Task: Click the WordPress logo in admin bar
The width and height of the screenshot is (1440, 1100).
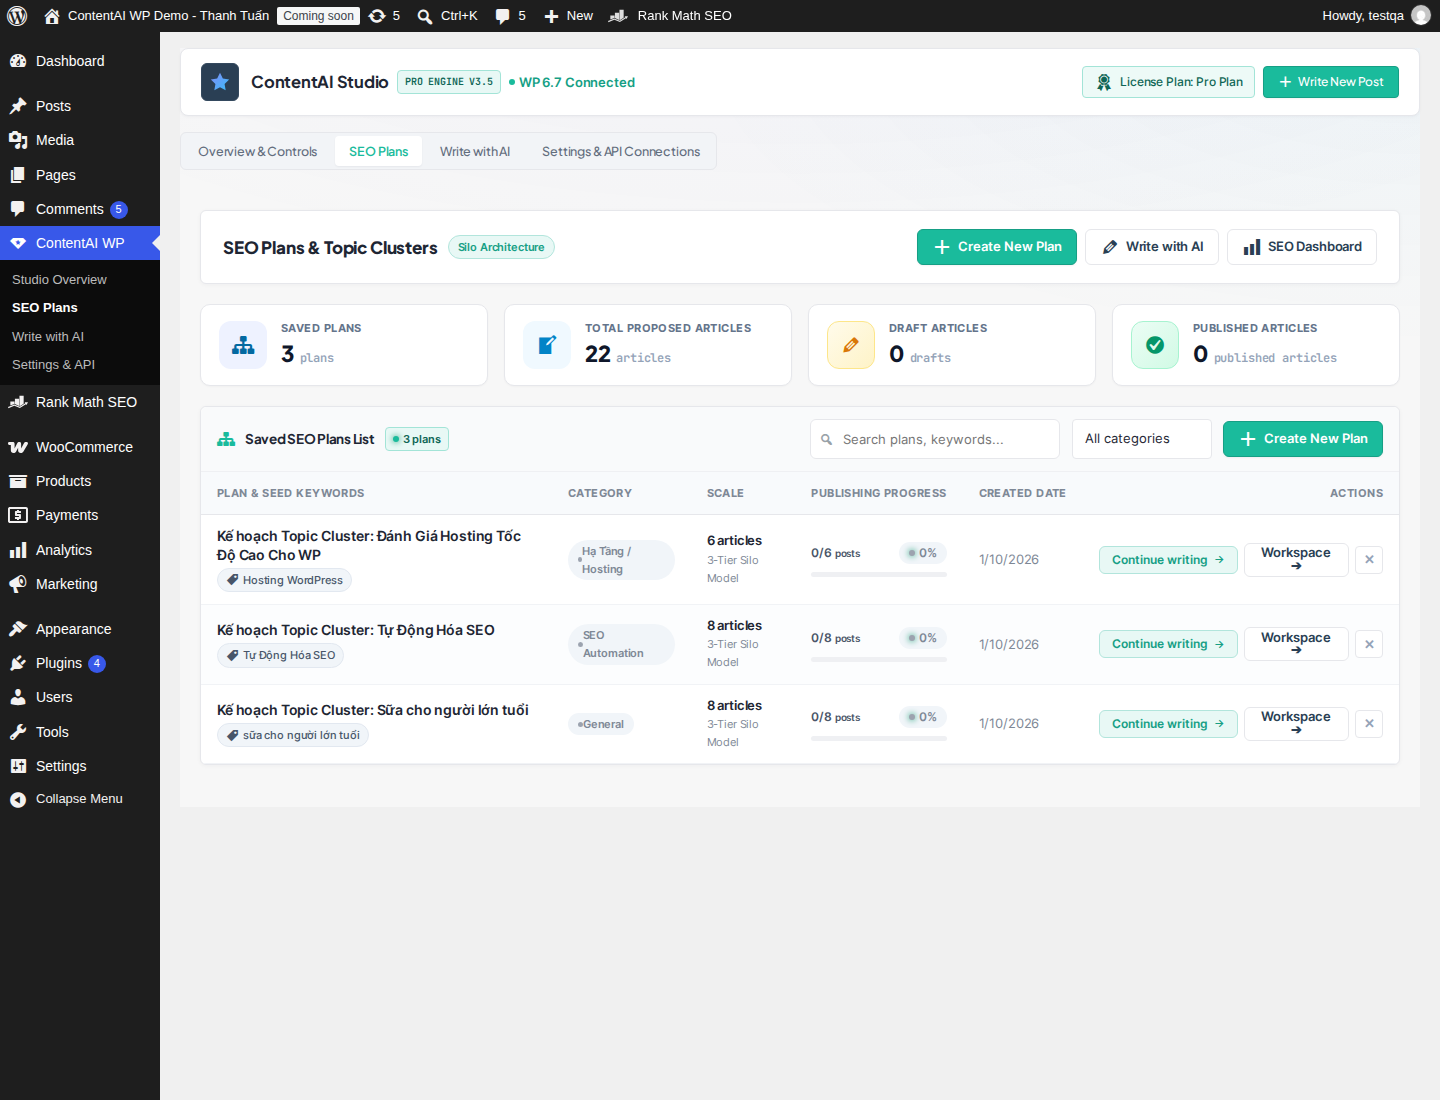Action: click(x=17, y=16)
